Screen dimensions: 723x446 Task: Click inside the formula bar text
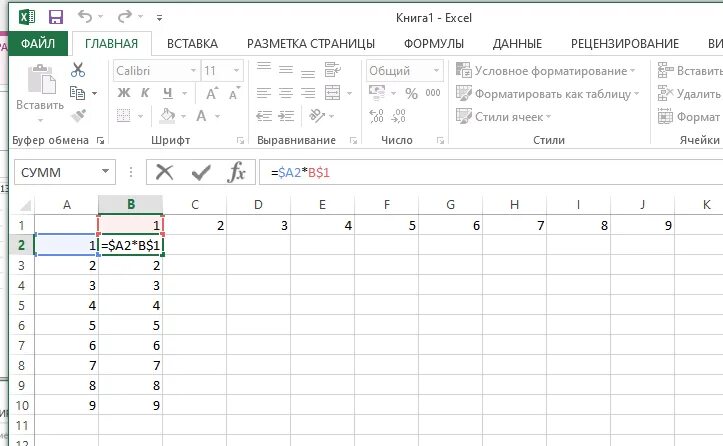(301, 172)
